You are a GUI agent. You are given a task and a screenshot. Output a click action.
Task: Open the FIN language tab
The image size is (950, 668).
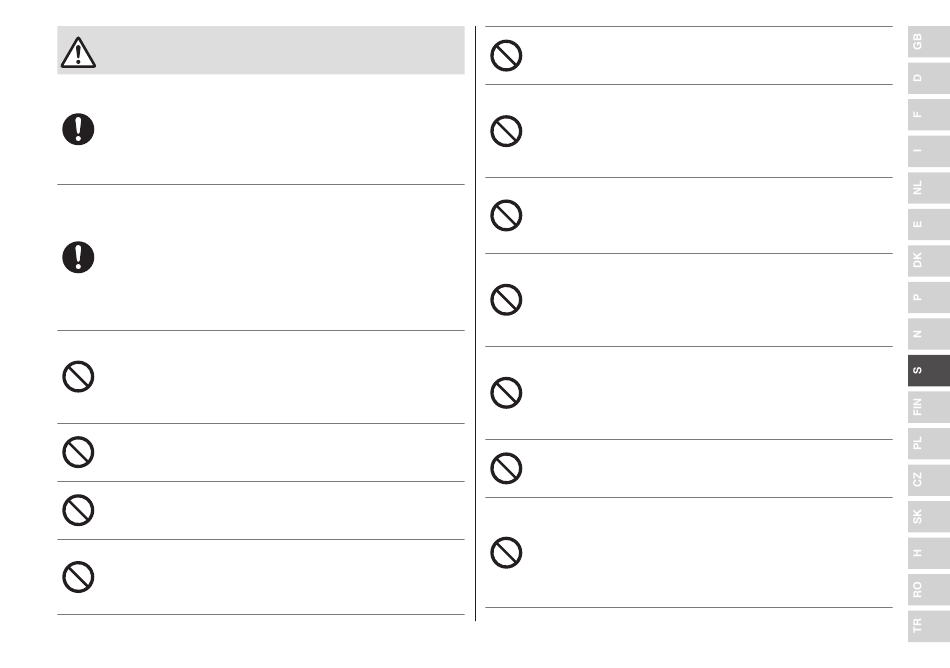point(929,407)
